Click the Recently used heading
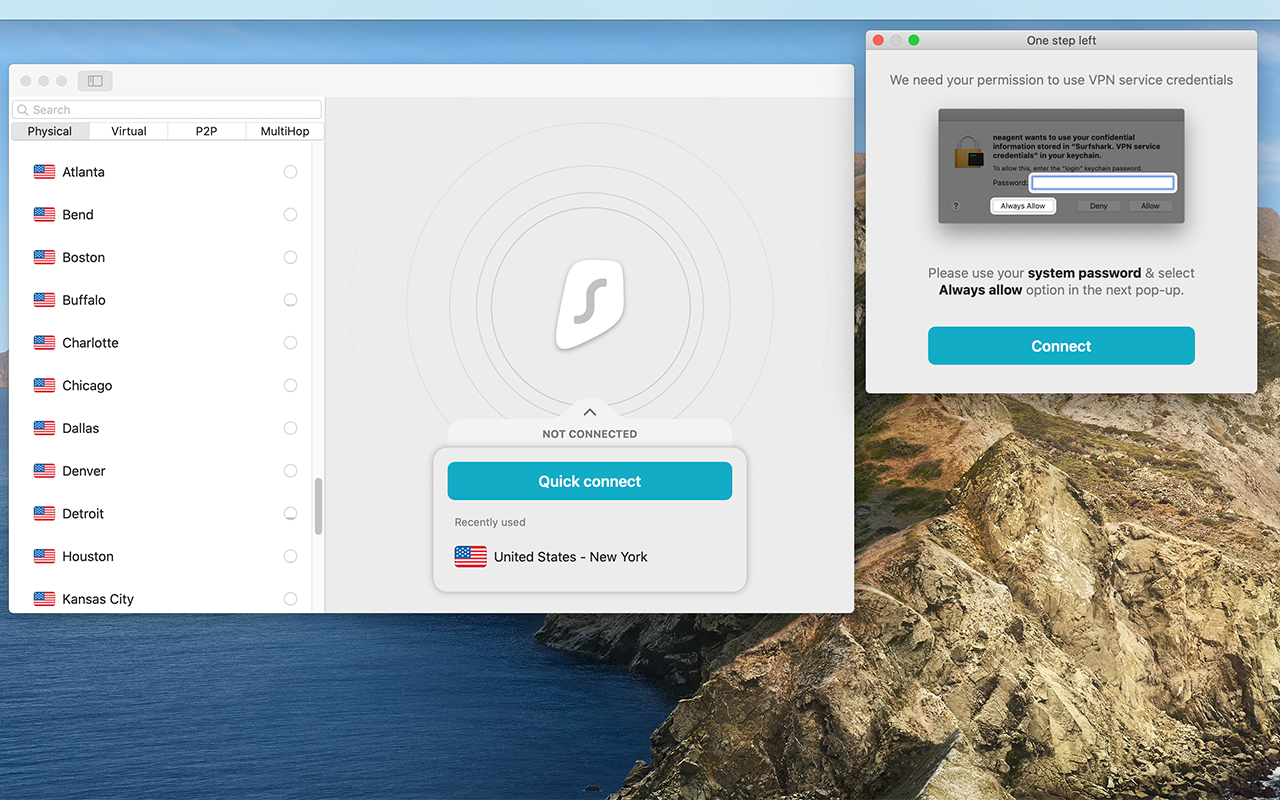This screenshot has height=800, width=1280. click(x=490, y=522)
